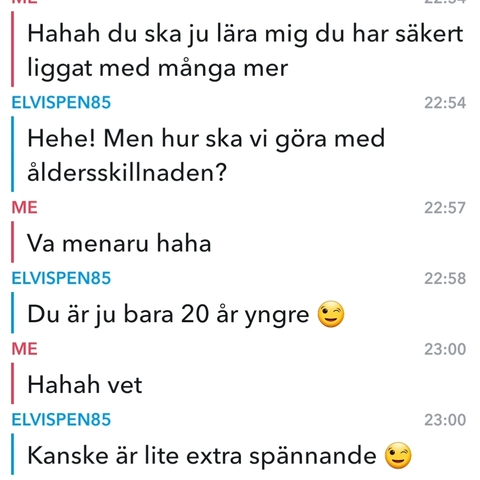This screenshot has height=480, width=480.
Task: Tap the message starting "Hahah du ska ju"
Action: coord(245,51)
